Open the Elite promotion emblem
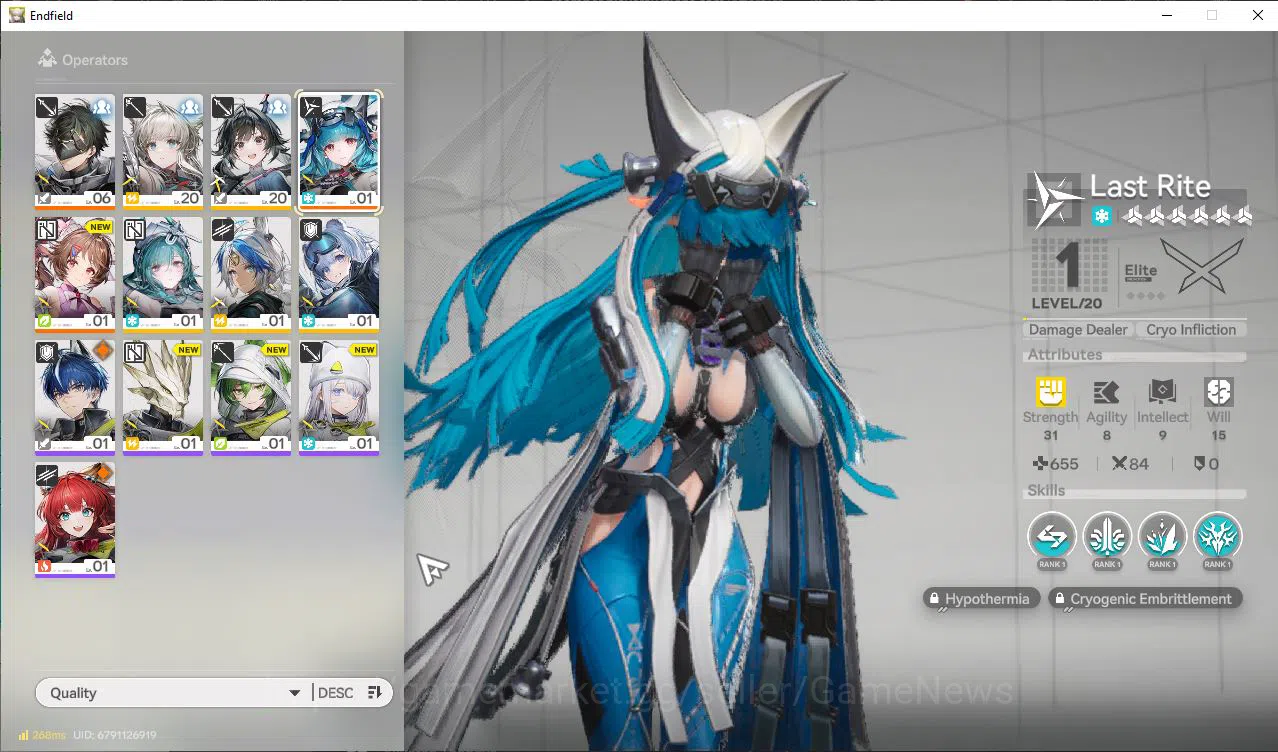The image size is (1278, 752). pyautogui.click(x=1201, y=266)
